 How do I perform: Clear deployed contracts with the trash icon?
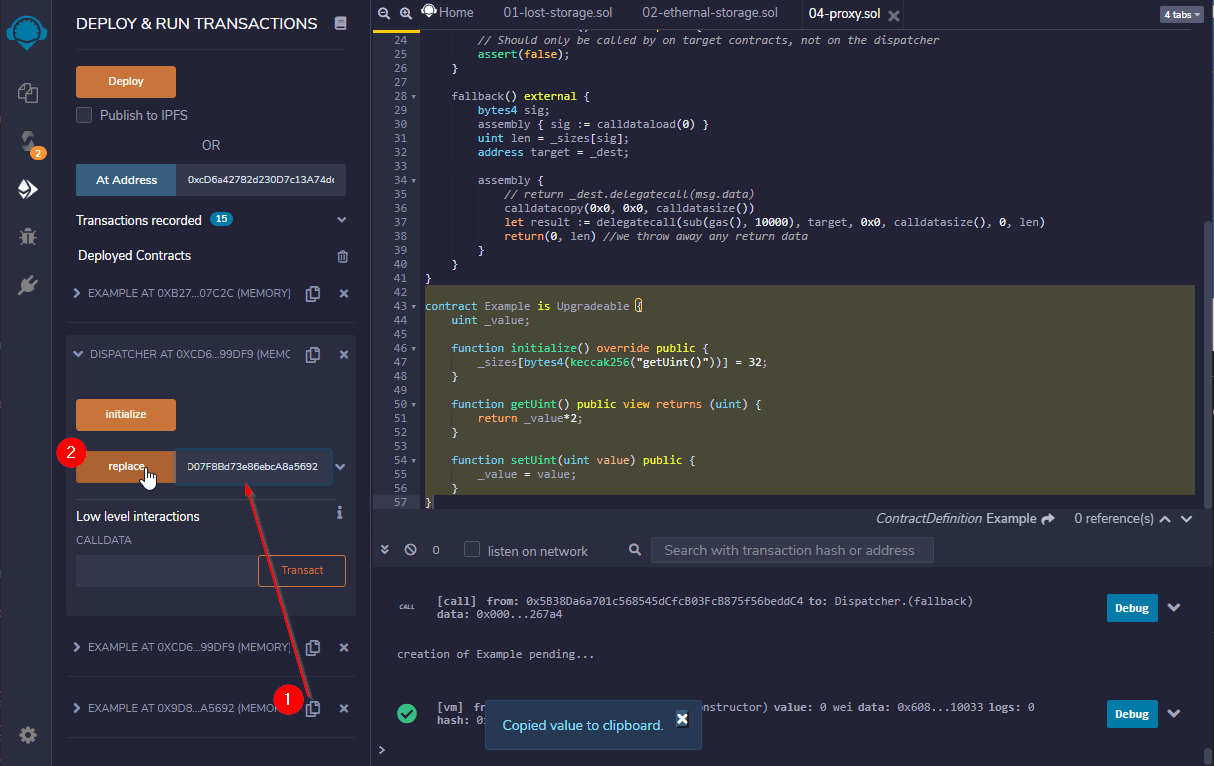point(343,256)
